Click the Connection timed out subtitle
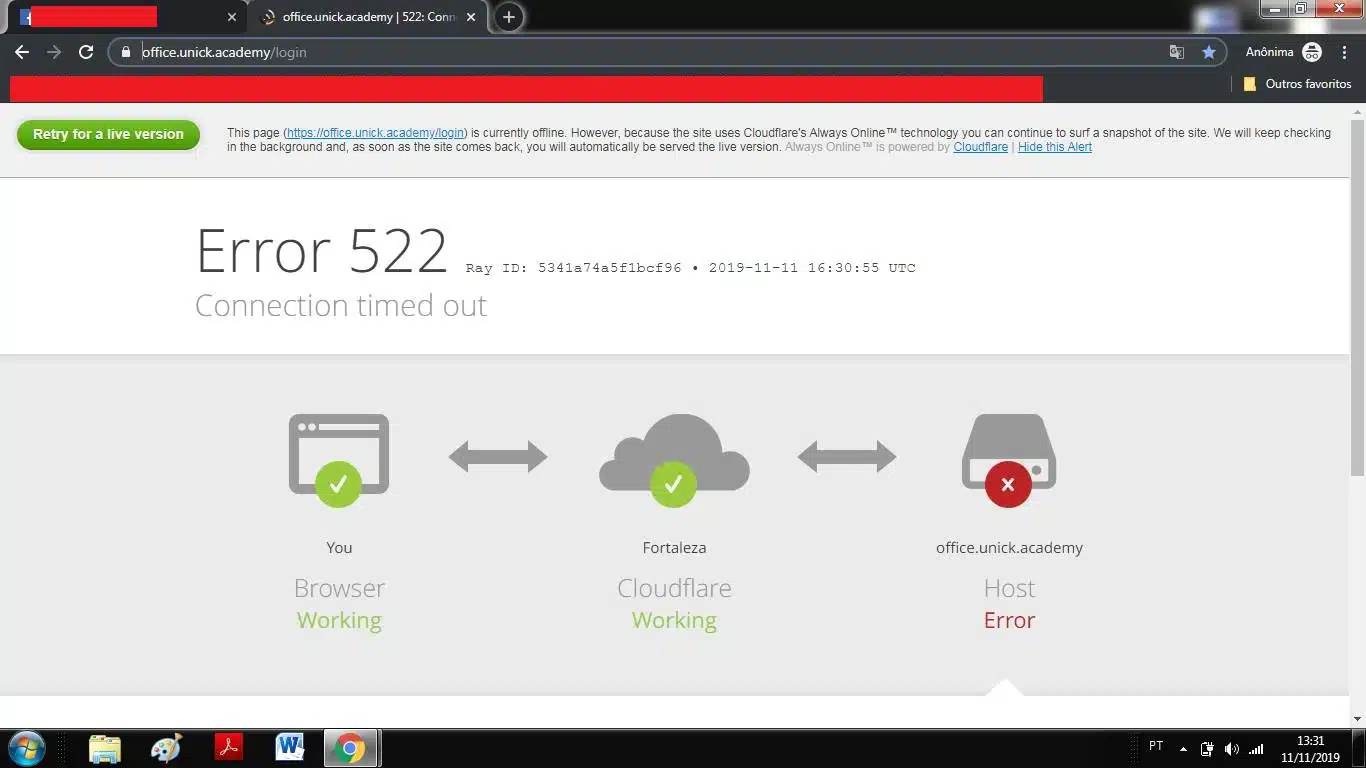Viewport: 1366px width, 768px height. point(341,306)
